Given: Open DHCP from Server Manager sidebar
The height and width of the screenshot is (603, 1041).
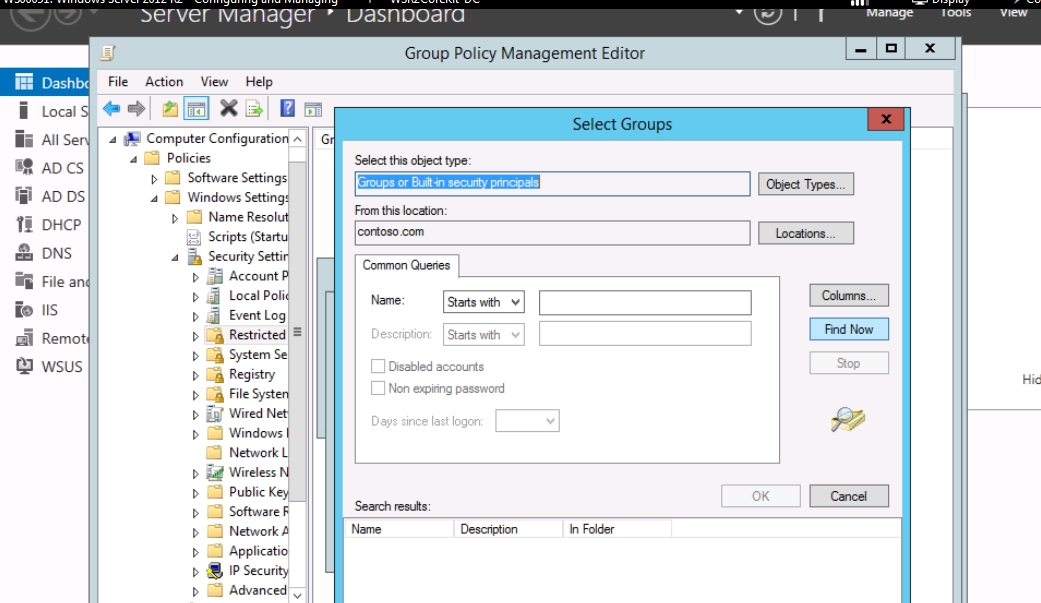Looking at the screenshot, I should click(x=61, y=225).
